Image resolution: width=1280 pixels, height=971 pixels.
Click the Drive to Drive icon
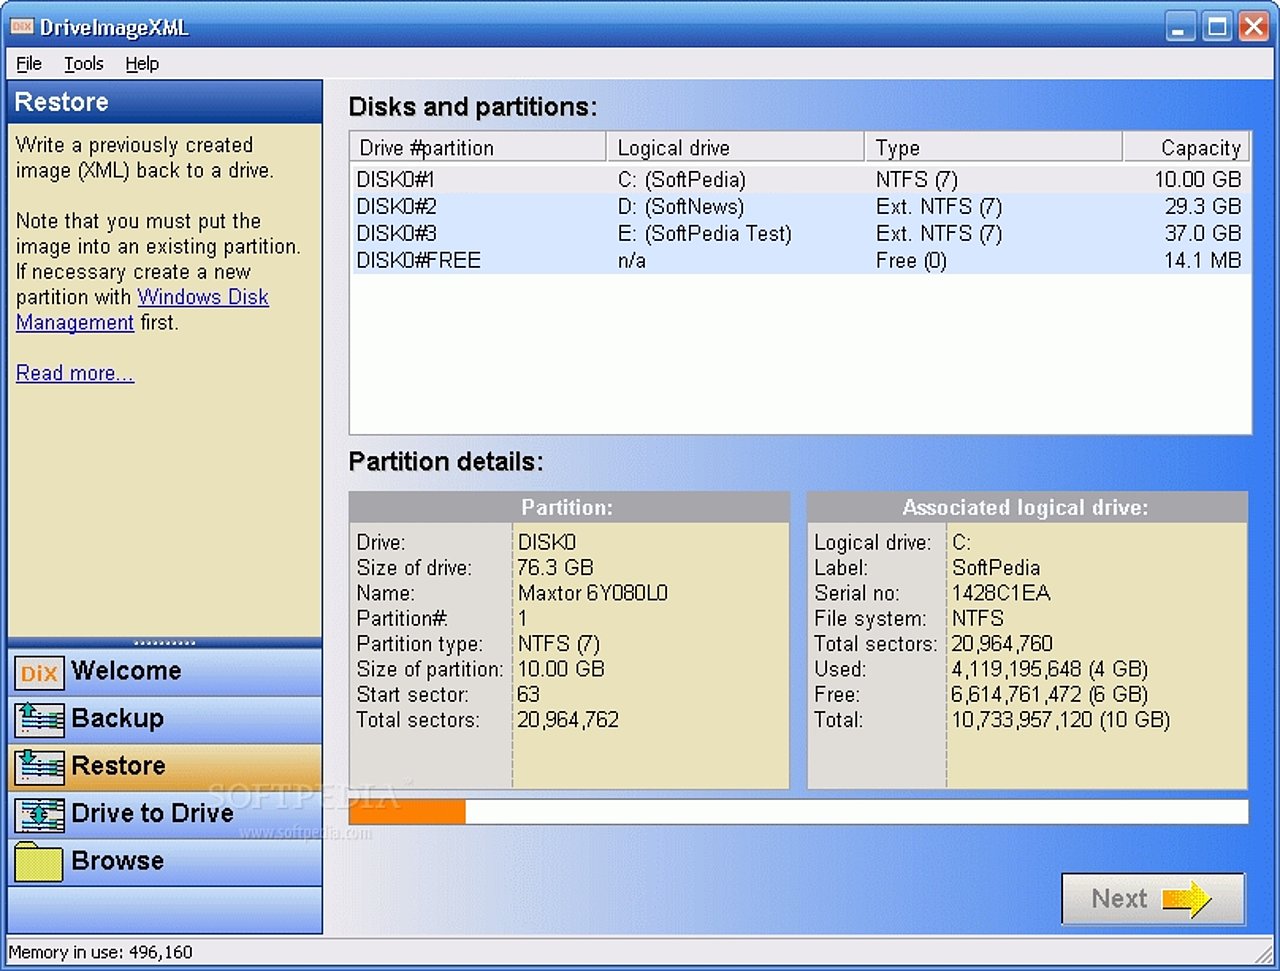tap(39, 815)
